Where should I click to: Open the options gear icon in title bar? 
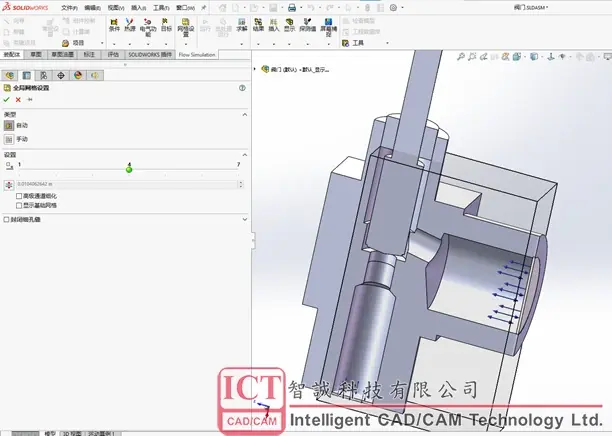click(393, 7)
